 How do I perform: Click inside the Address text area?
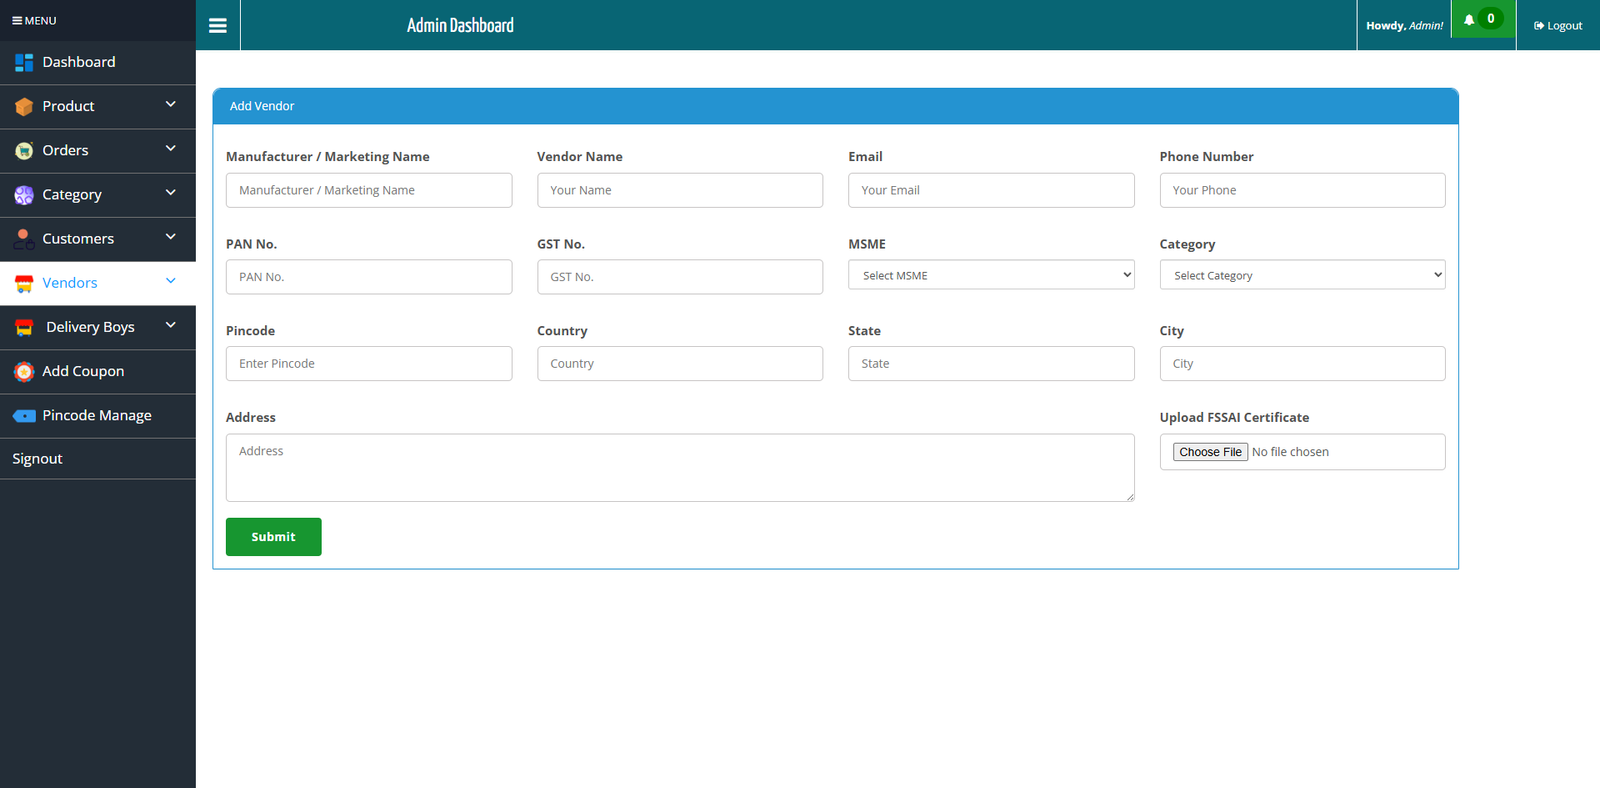point(680,467)
